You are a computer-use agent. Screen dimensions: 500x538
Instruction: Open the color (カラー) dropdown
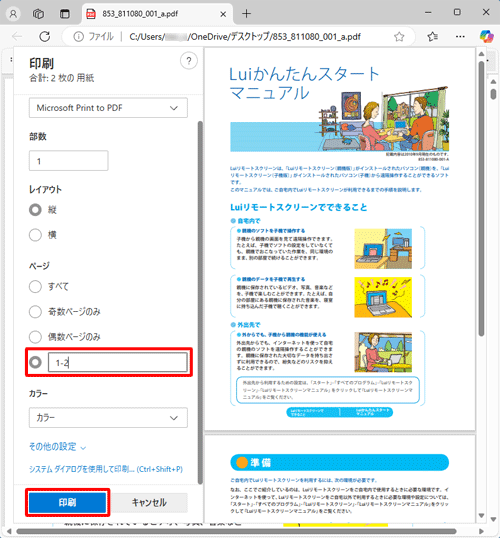tap(108, 418)
